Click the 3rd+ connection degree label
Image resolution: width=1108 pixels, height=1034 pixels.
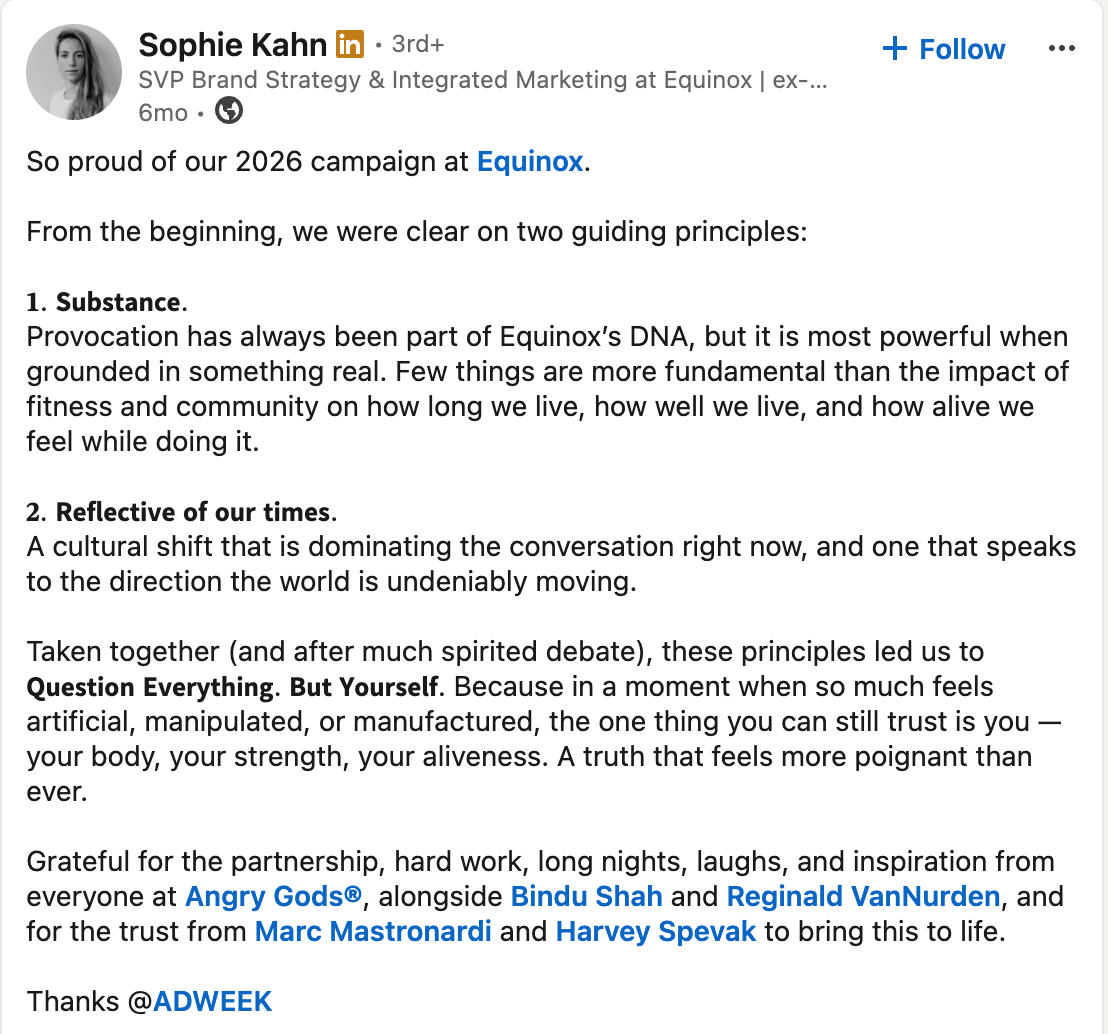pos(418,45)
